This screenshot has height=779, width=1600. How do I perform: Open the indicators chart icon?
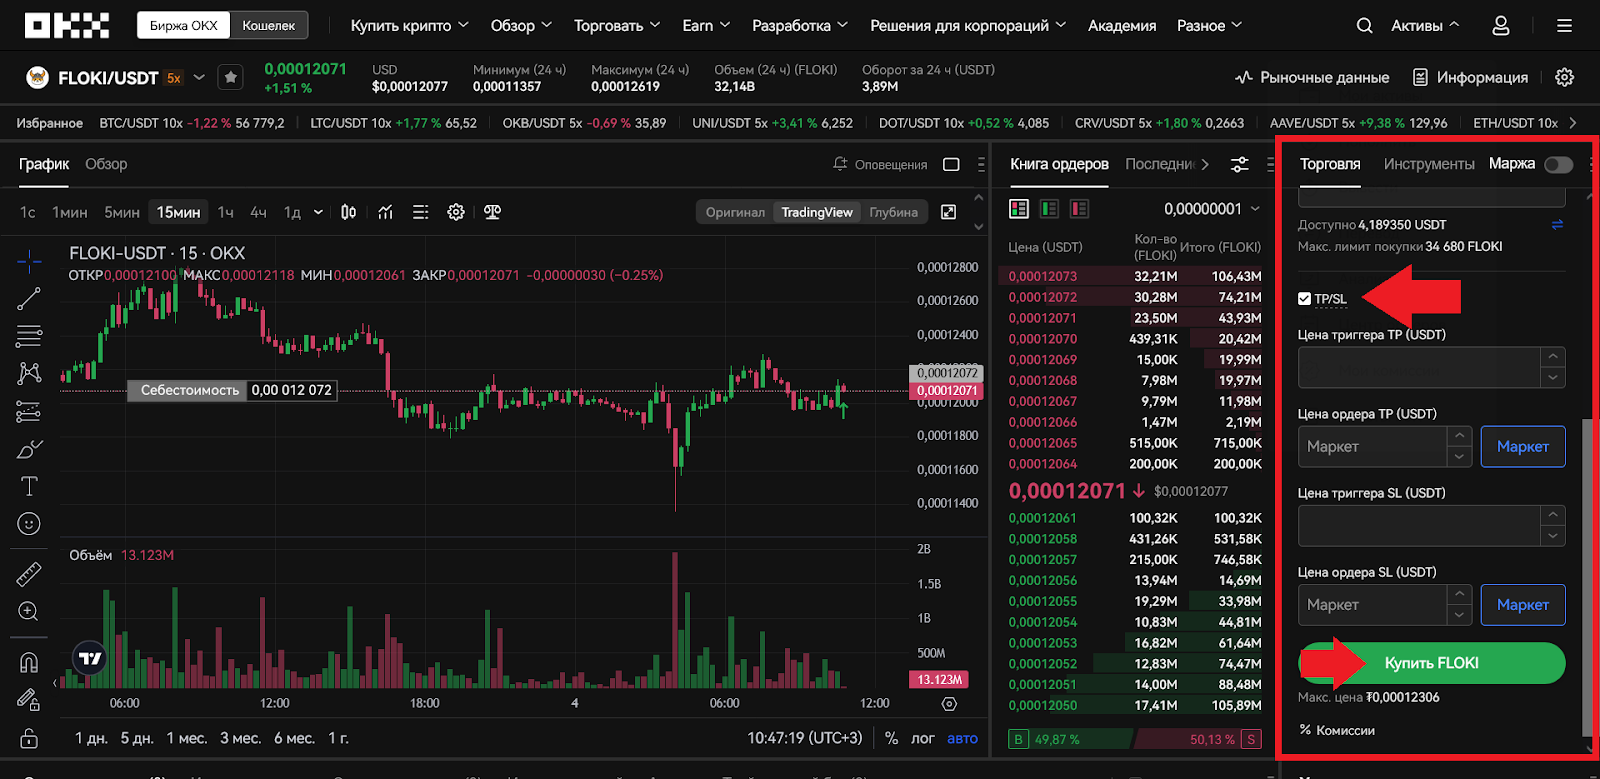(x=385, y=212)
